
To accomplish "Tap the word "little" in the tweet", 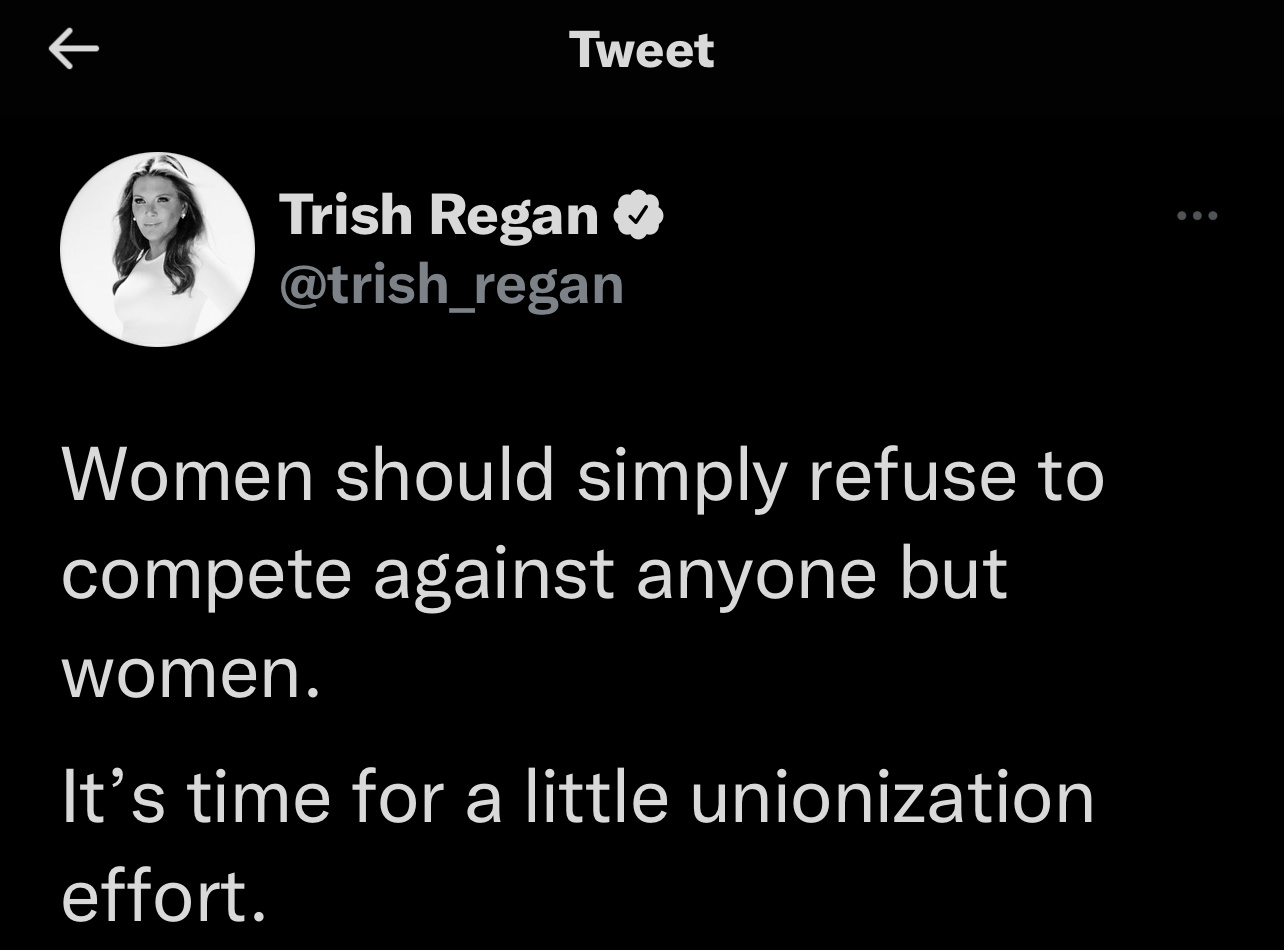I will point(595,796).
